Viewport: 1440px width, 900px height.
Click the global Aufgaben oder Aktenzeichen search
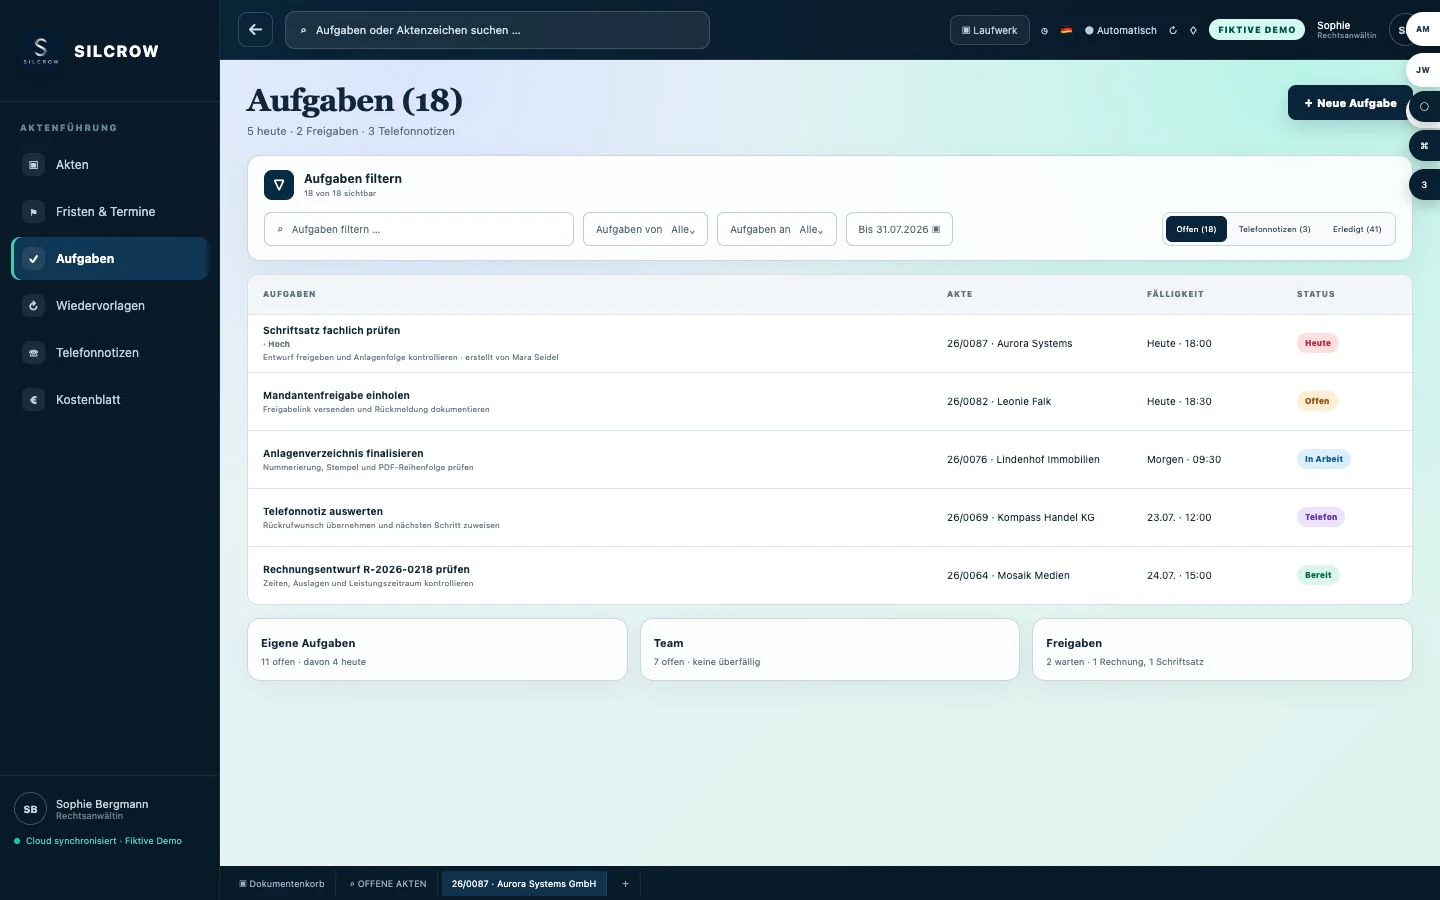tap(497, 30)
